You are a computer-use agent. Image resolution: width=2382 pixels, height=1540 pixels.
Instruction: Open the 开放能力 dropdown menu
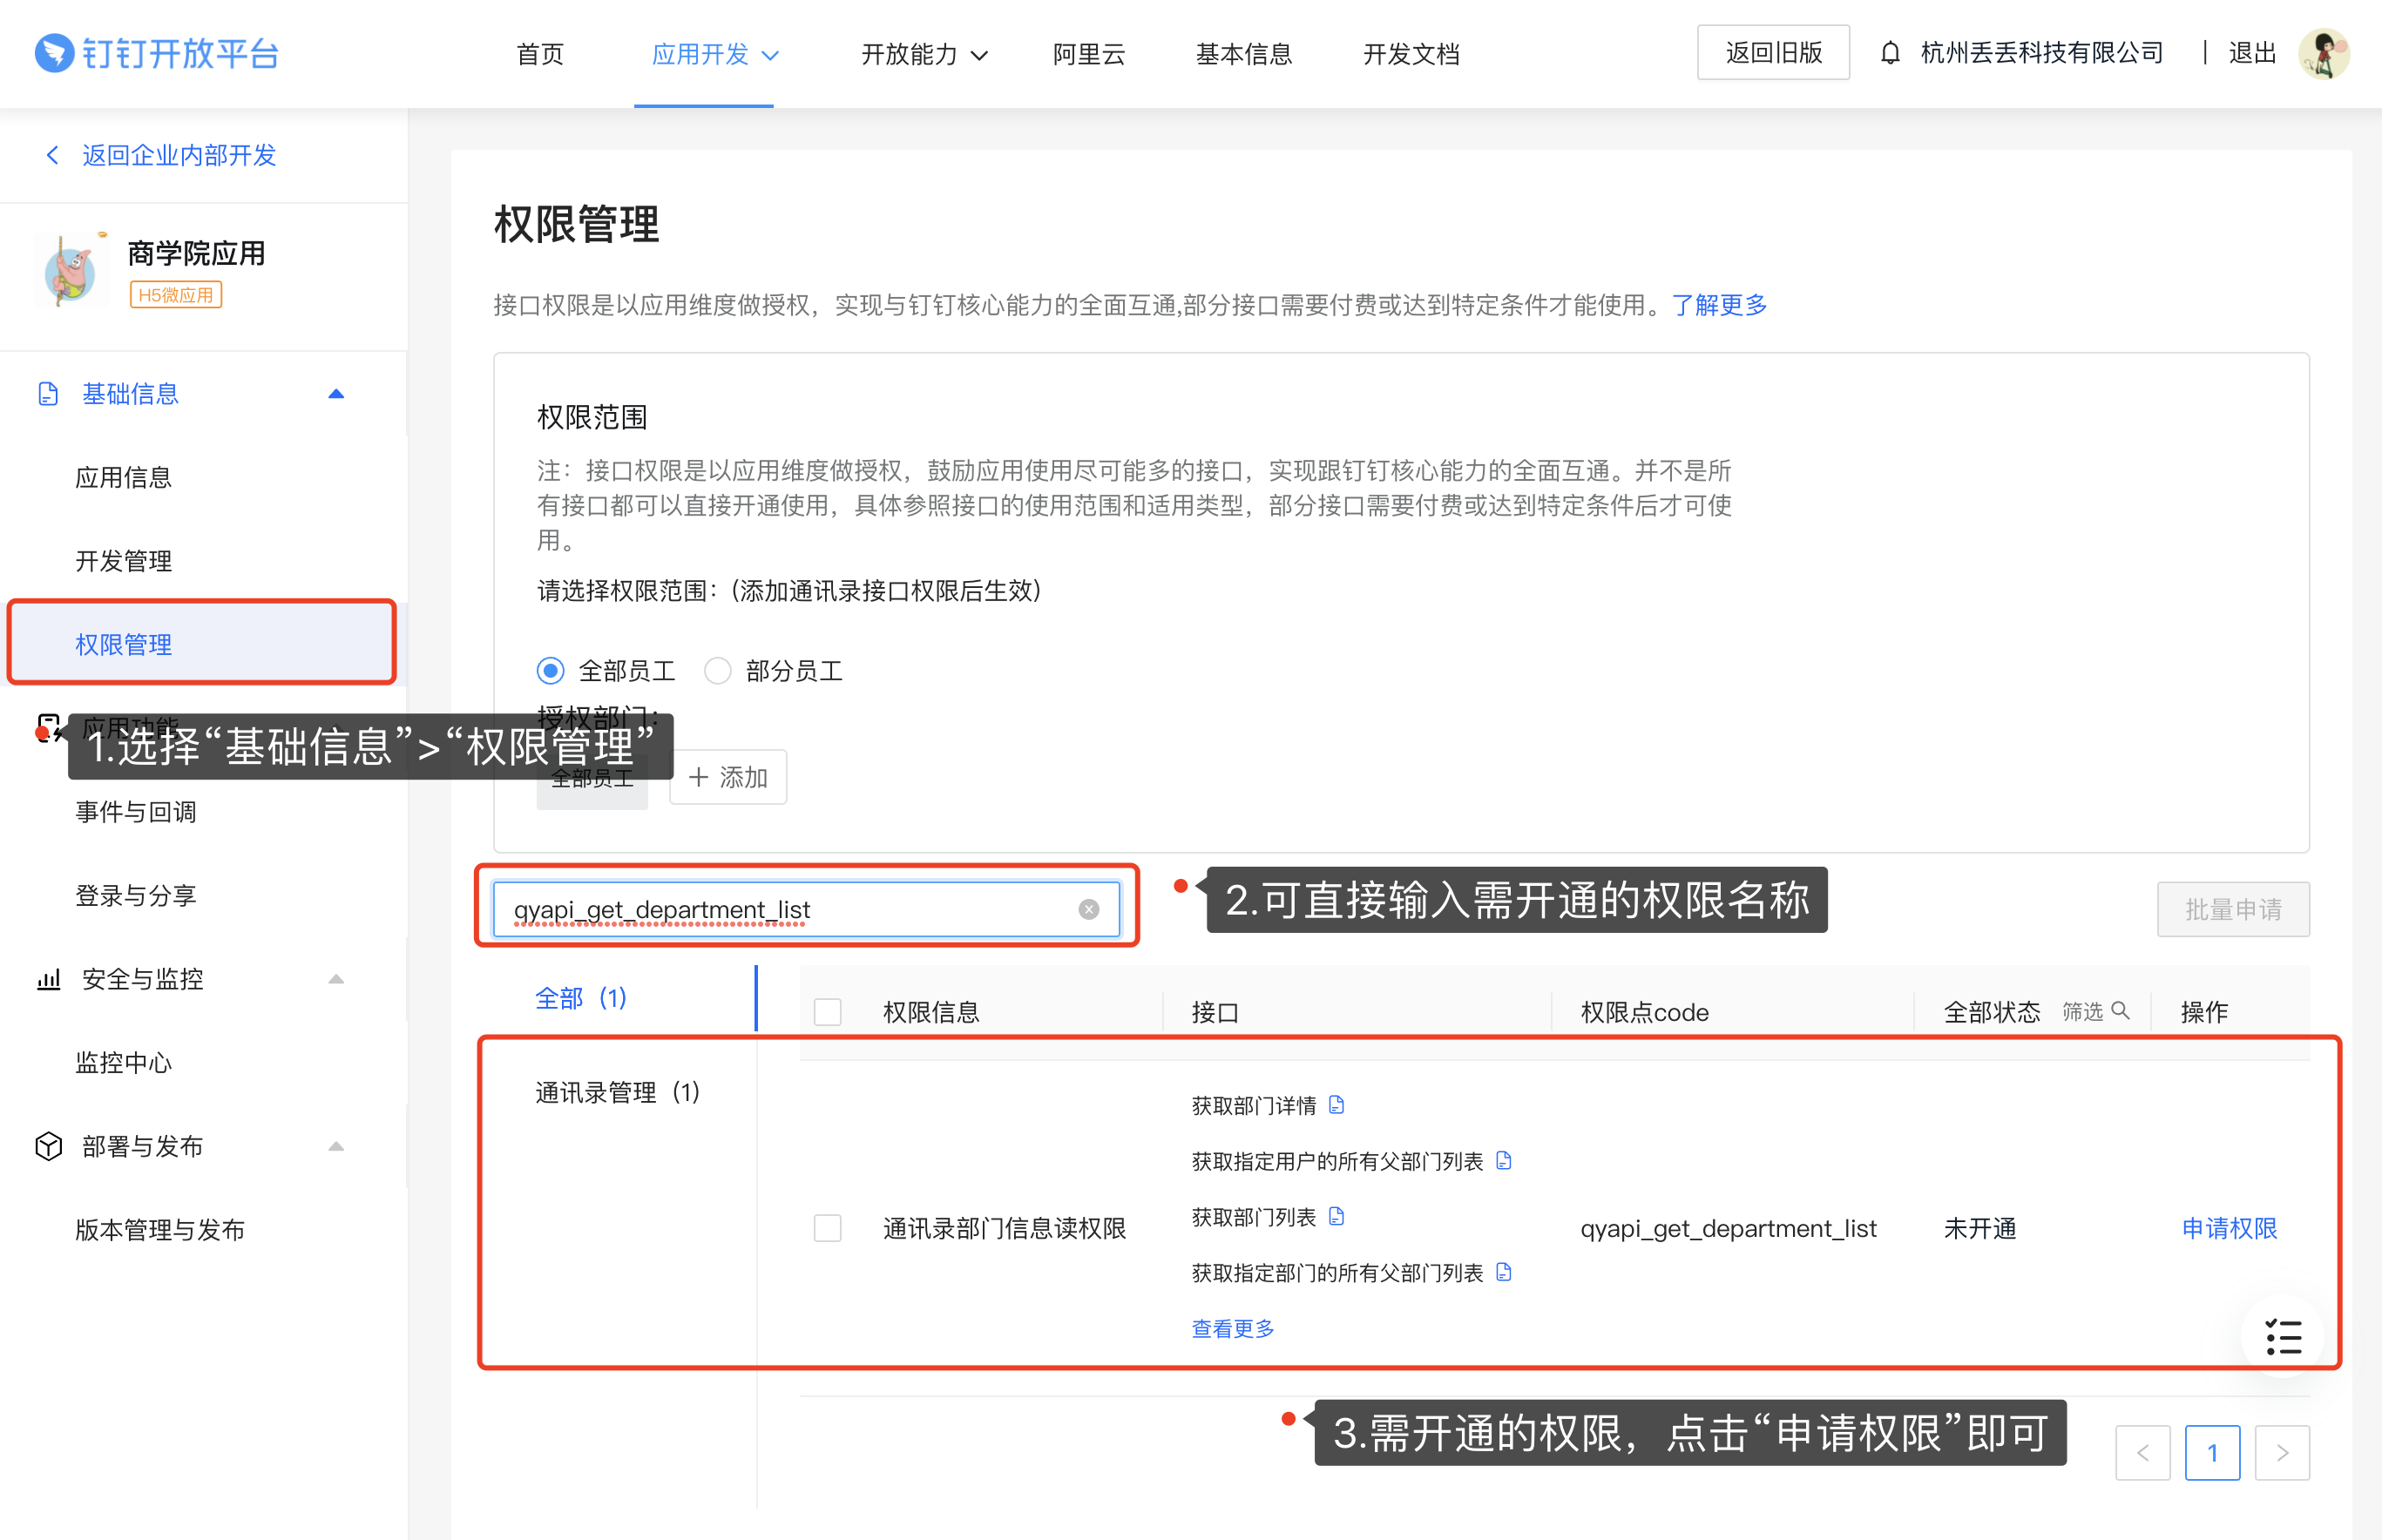(924, 54)
